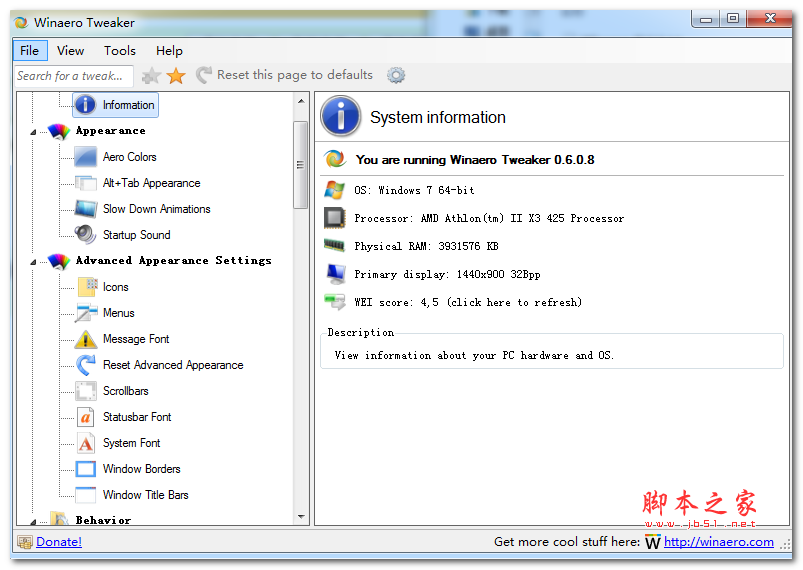Click the Message Font warning icon
This screenshot has width=803, height=570.
[86, 339]
